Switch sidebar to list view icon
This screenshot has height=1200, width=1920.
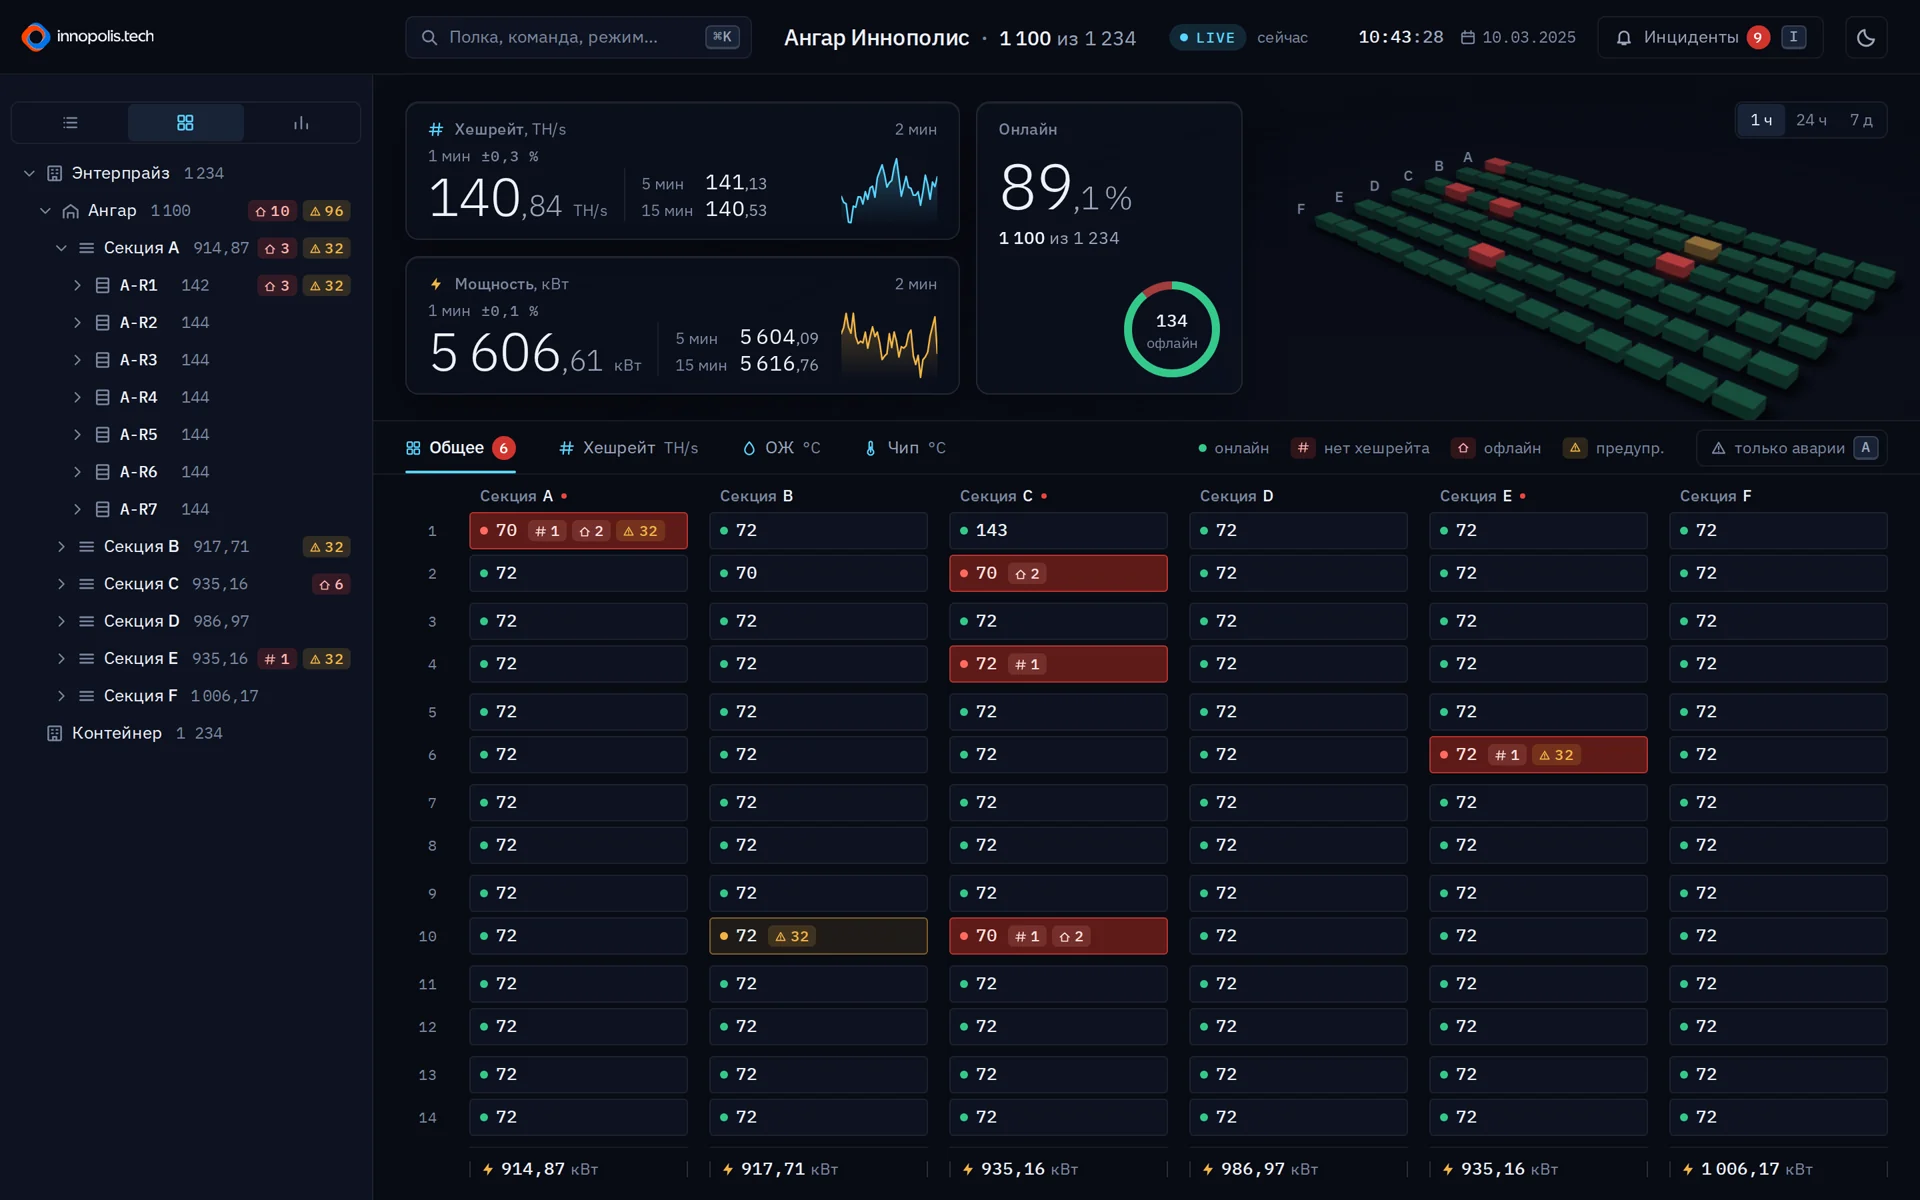point(70,123)
